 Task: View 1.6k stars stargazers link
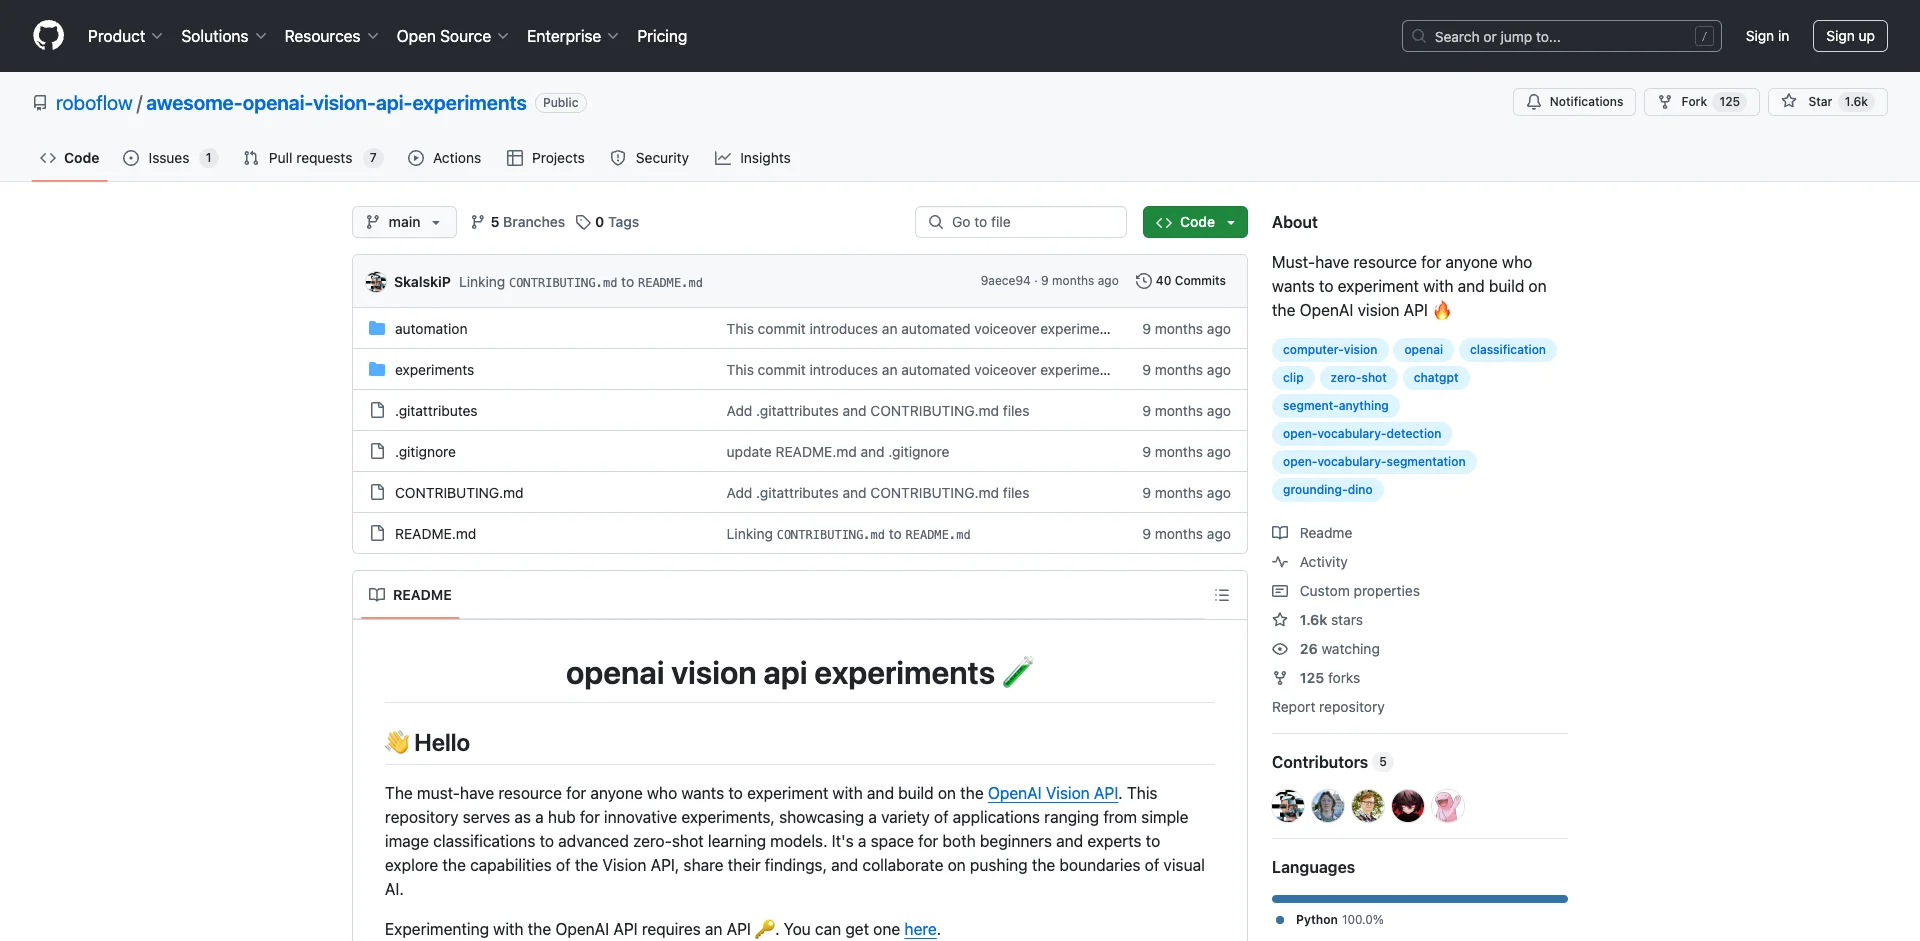point(1317,620)
